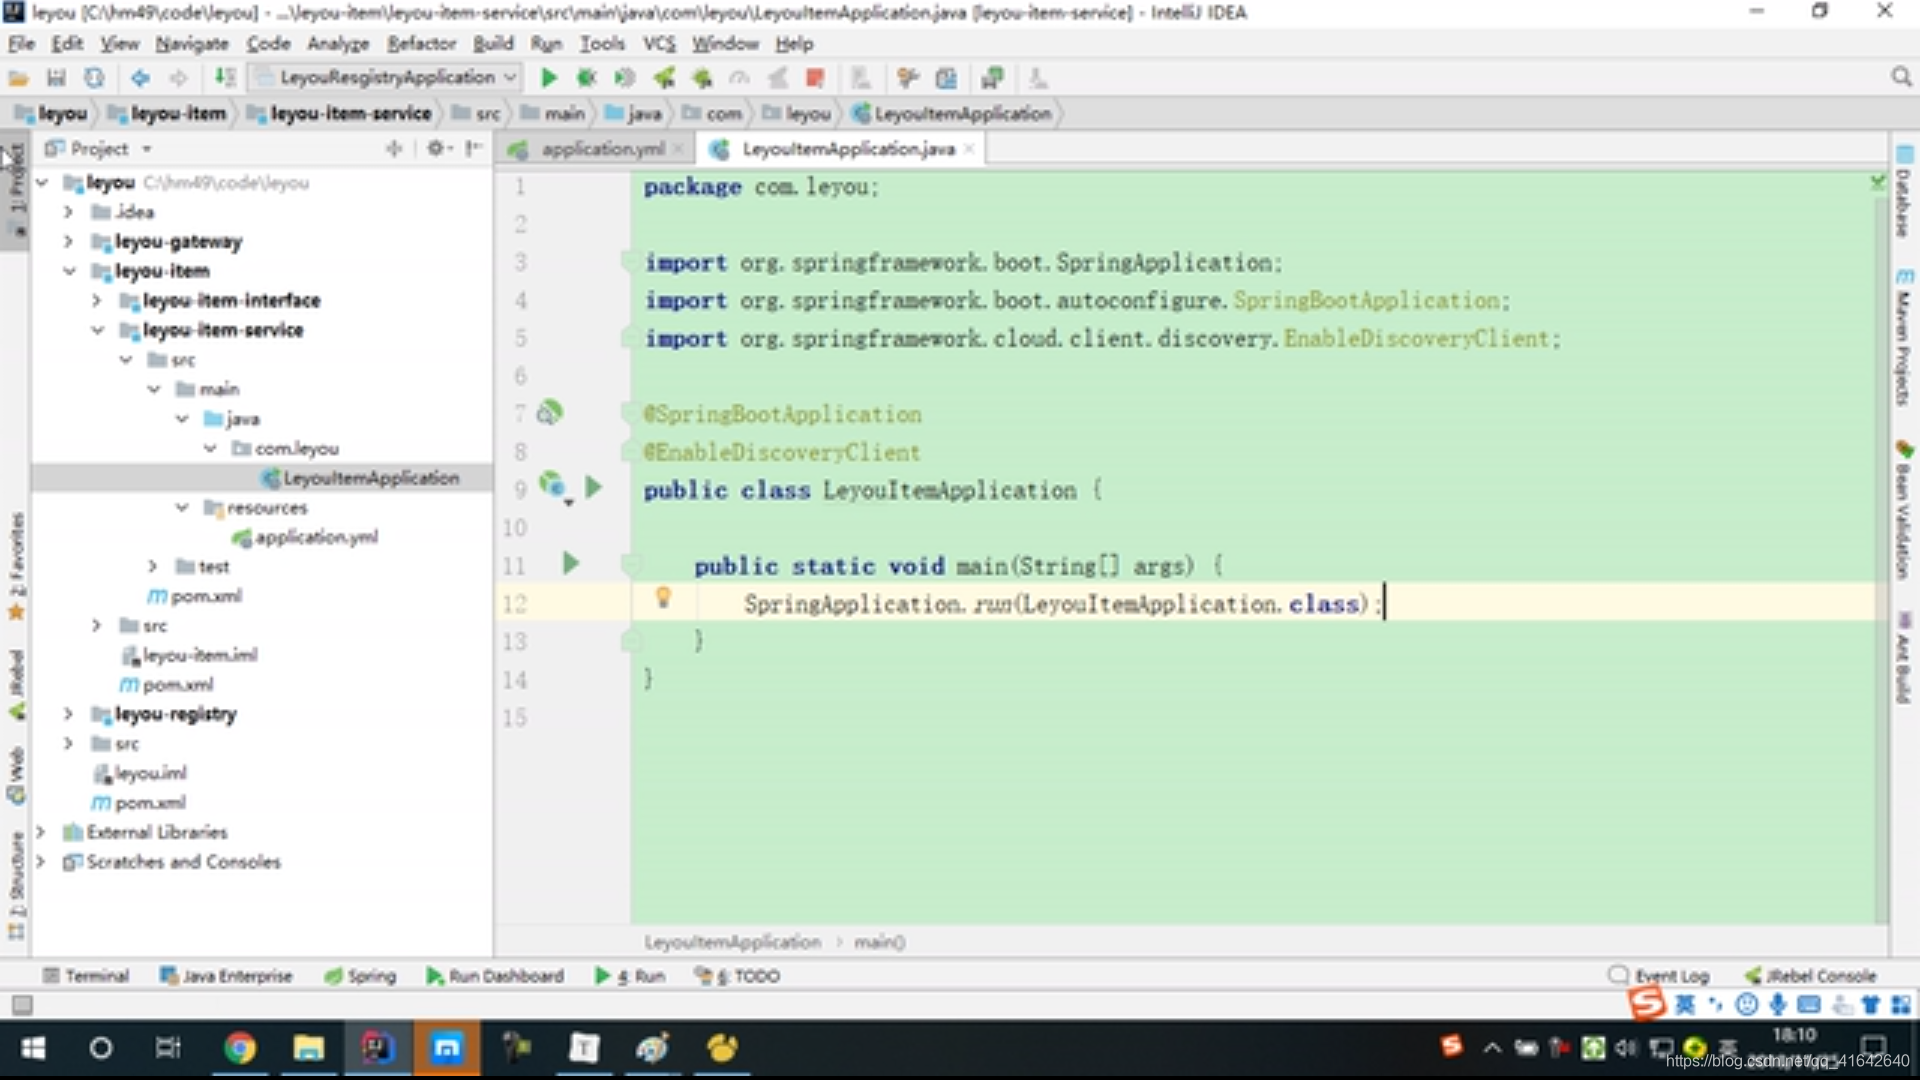Click the red Stop button in toolbar
This screenshot has height=1080, width=1920.
point(815,78)
